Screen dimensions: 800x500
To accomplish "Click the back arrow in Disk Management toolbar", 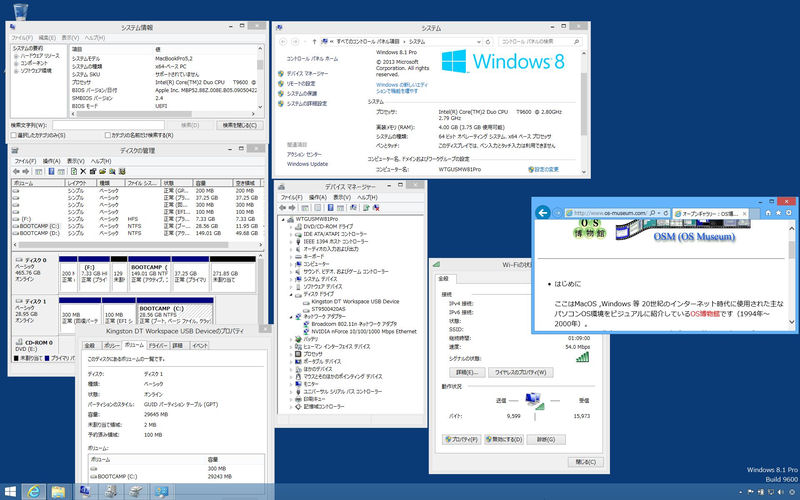I will [x=17, y=172].
